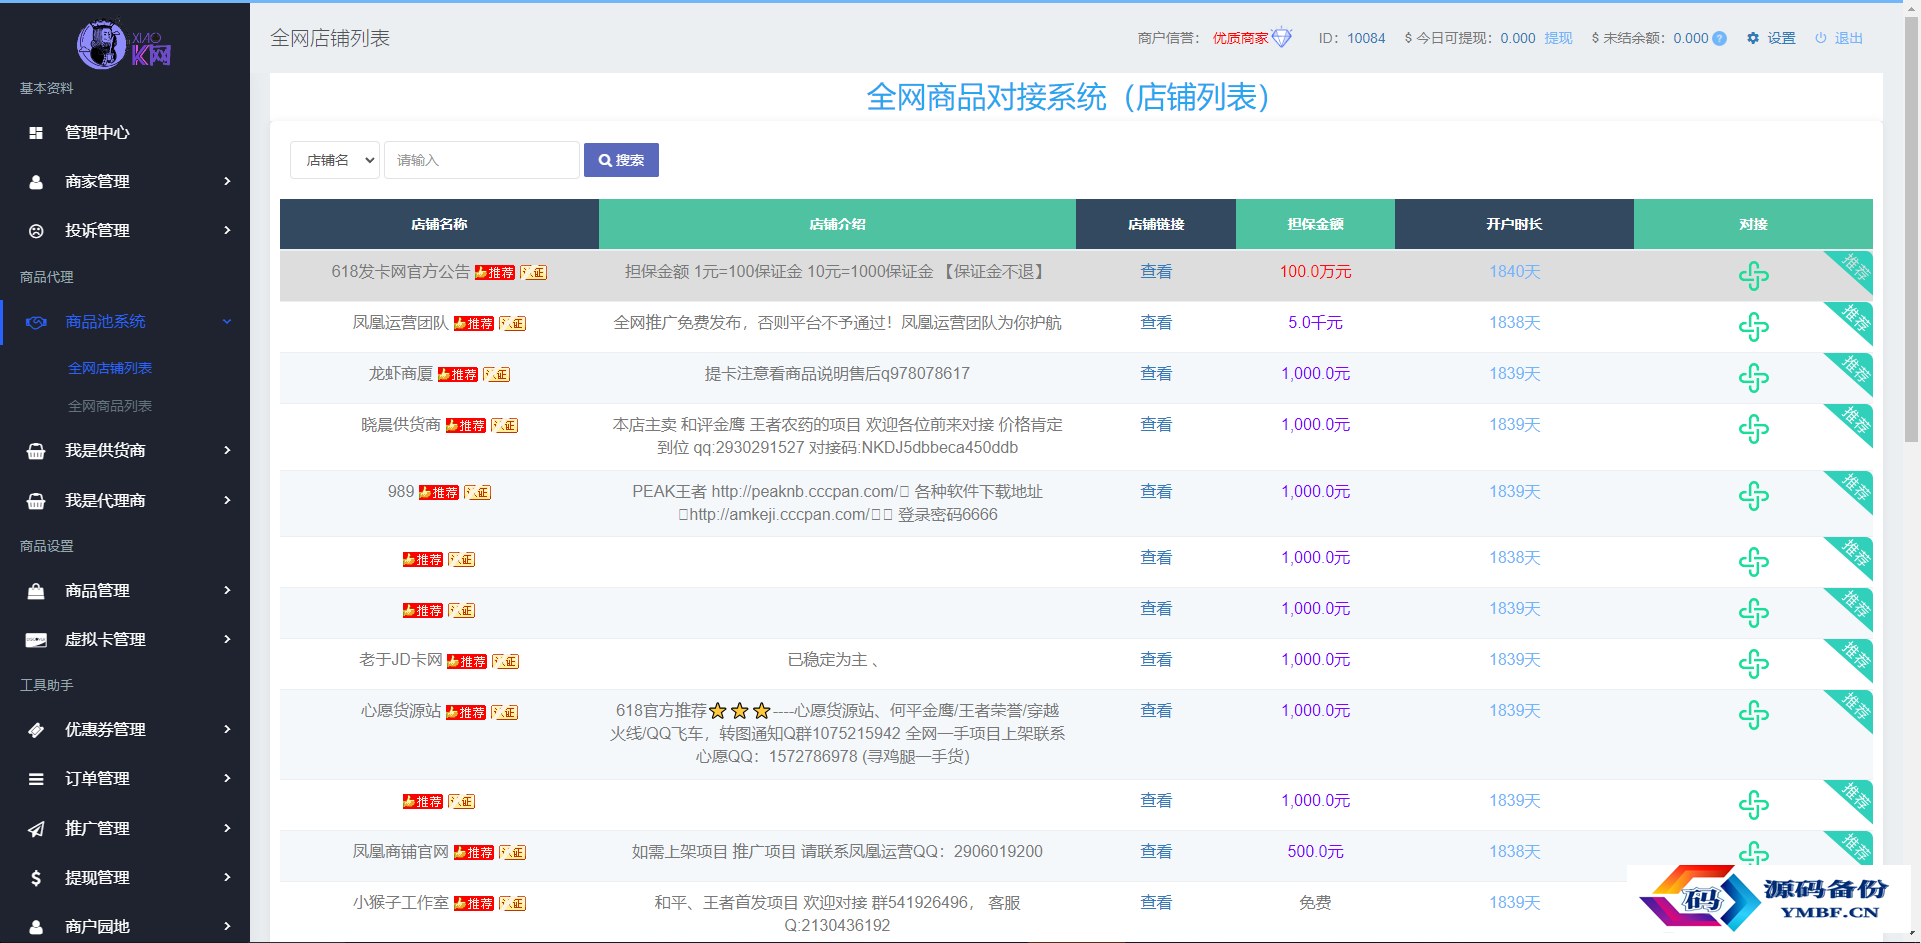Image resolution: width=1921 pixels, height=943 pixels.
Task: Expand 商家管理 menu chevron
Action: point(227,182)
